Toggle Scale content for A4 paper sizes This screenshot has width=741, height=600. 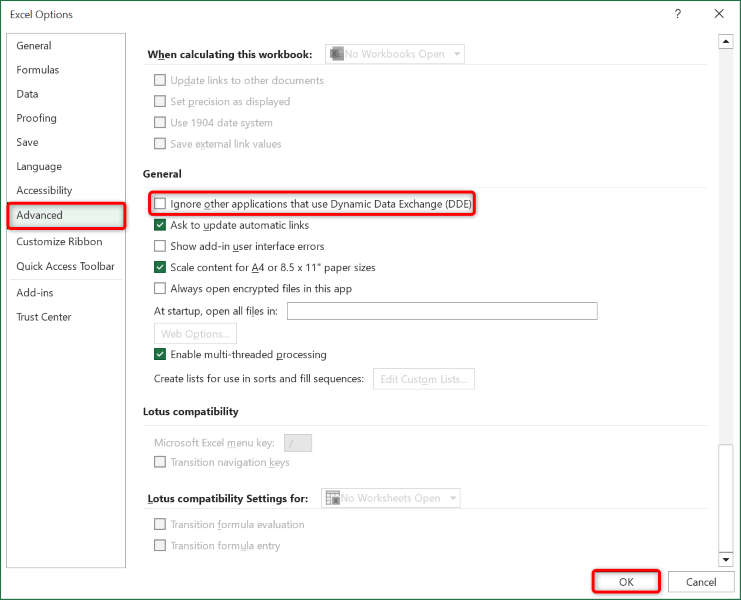coord(160,267)
